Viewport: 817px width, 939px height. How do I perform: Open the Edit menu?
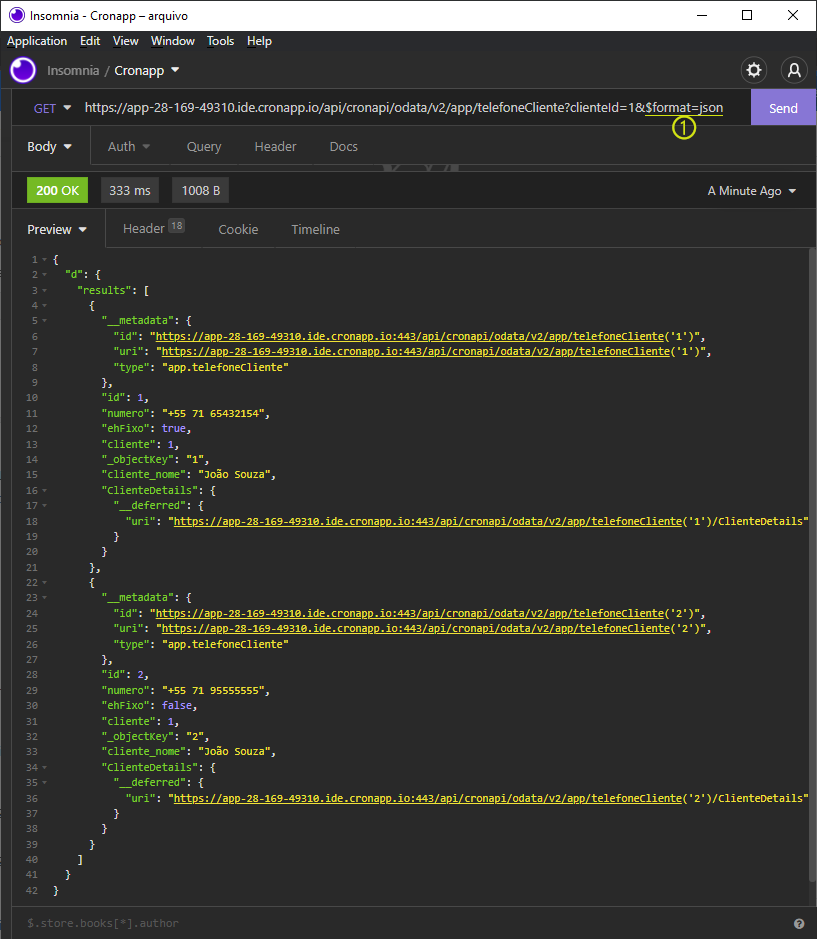pyautogui.click(x=90, y=41)
